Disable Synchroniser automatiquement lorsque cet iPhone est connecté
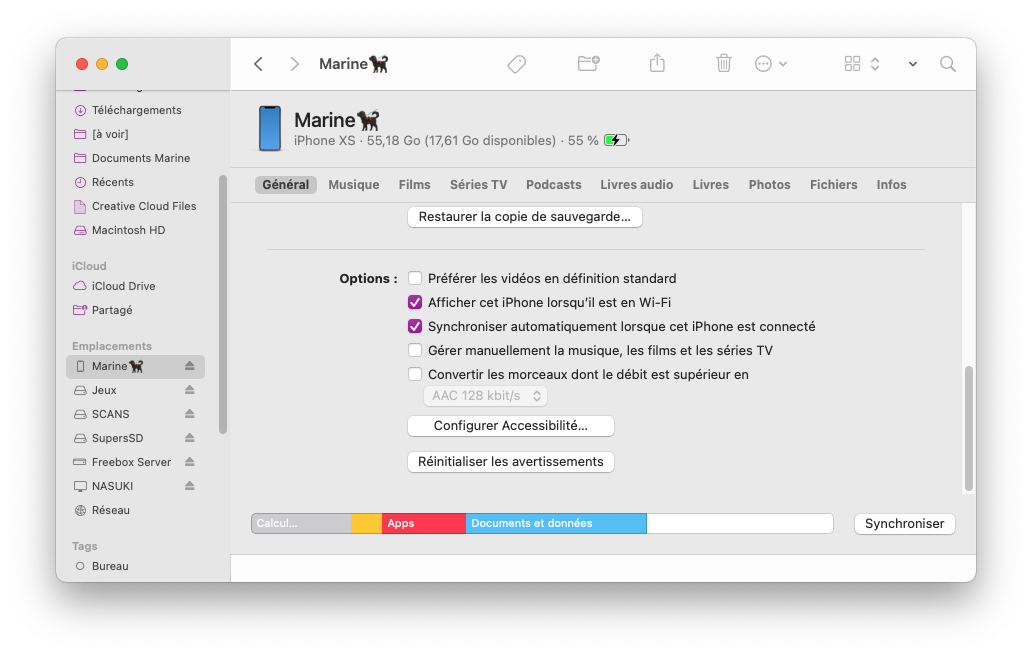The height and width of the screenshot is (656, 1032). click(415, 326)
